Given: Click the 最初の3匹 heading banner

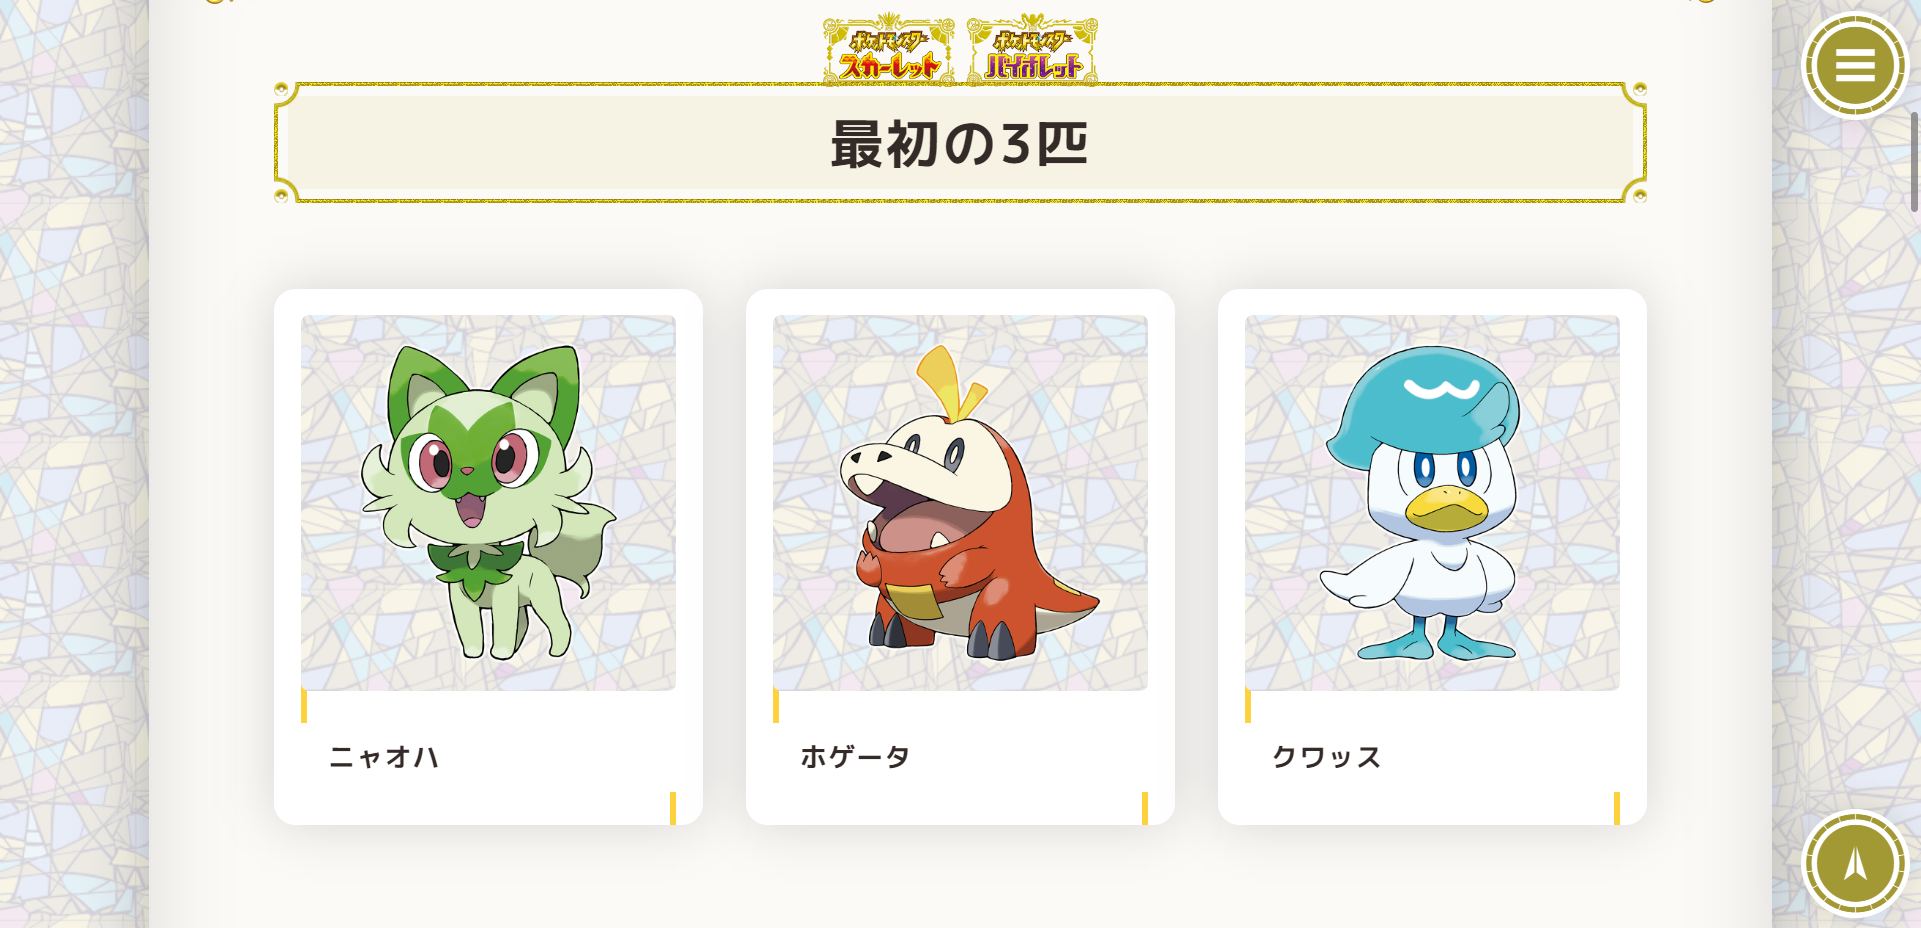Looking at the screenshot, I should tap(960, 143).
